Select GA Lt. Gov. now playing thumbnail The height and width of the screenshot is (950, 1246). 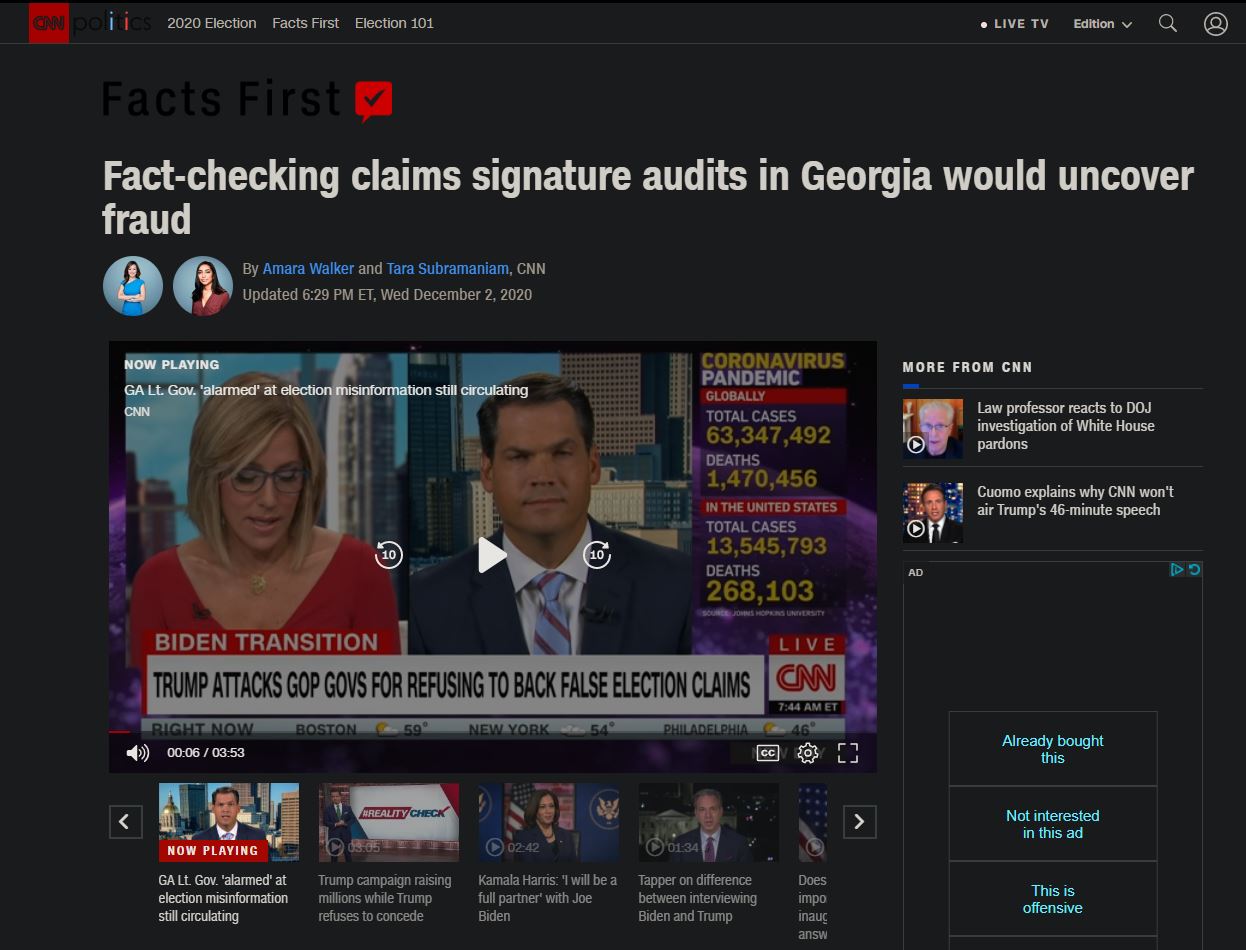pyautogui.click(x=229, y=822)
